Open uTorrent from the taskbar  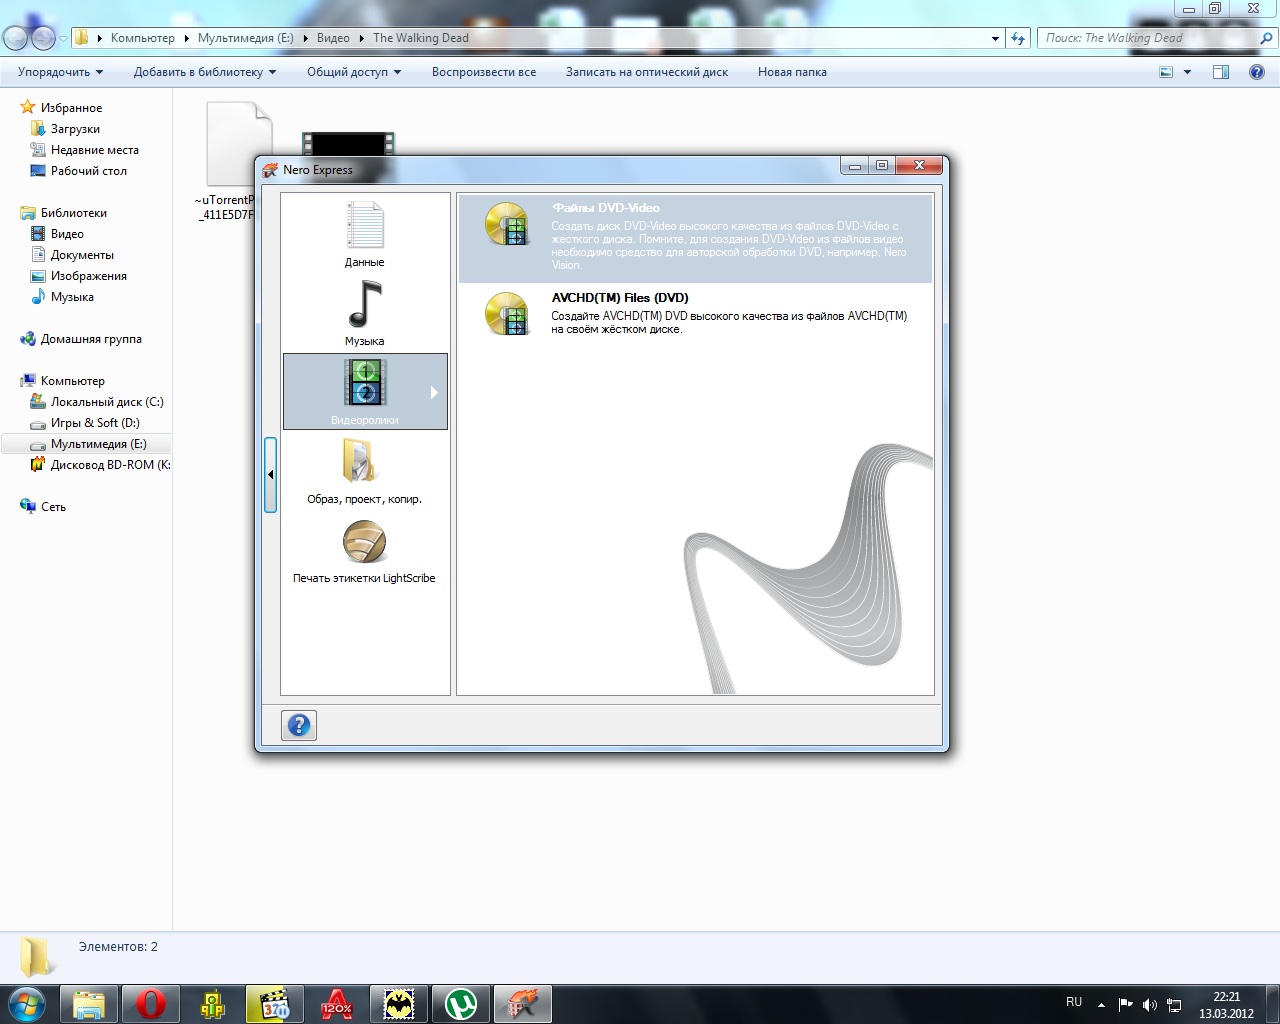pyautogui.click(x=461, y=1003)
